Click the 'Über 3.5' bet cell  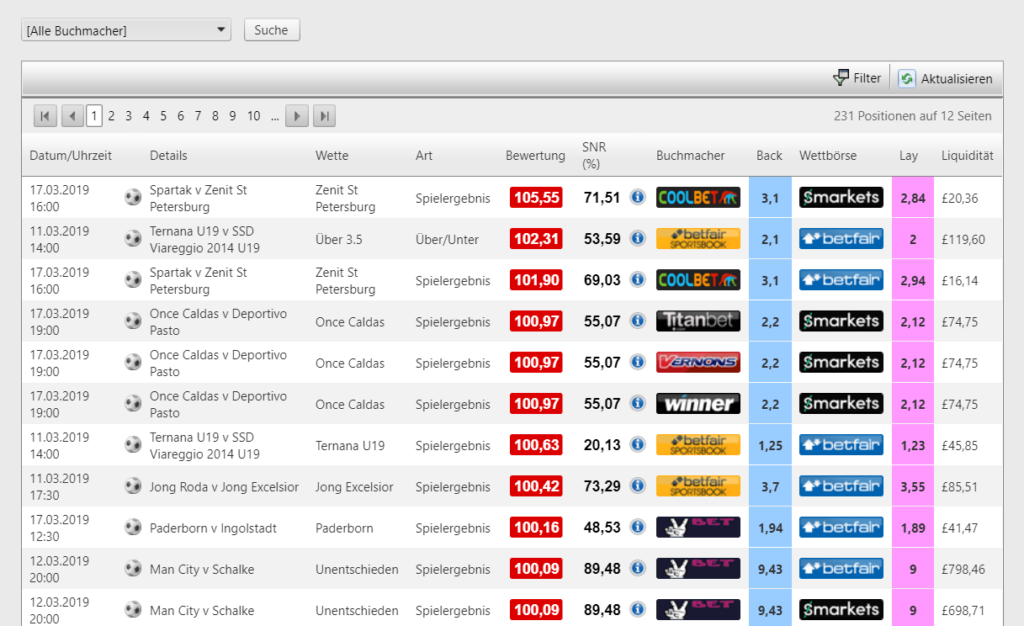pos(338,239)
